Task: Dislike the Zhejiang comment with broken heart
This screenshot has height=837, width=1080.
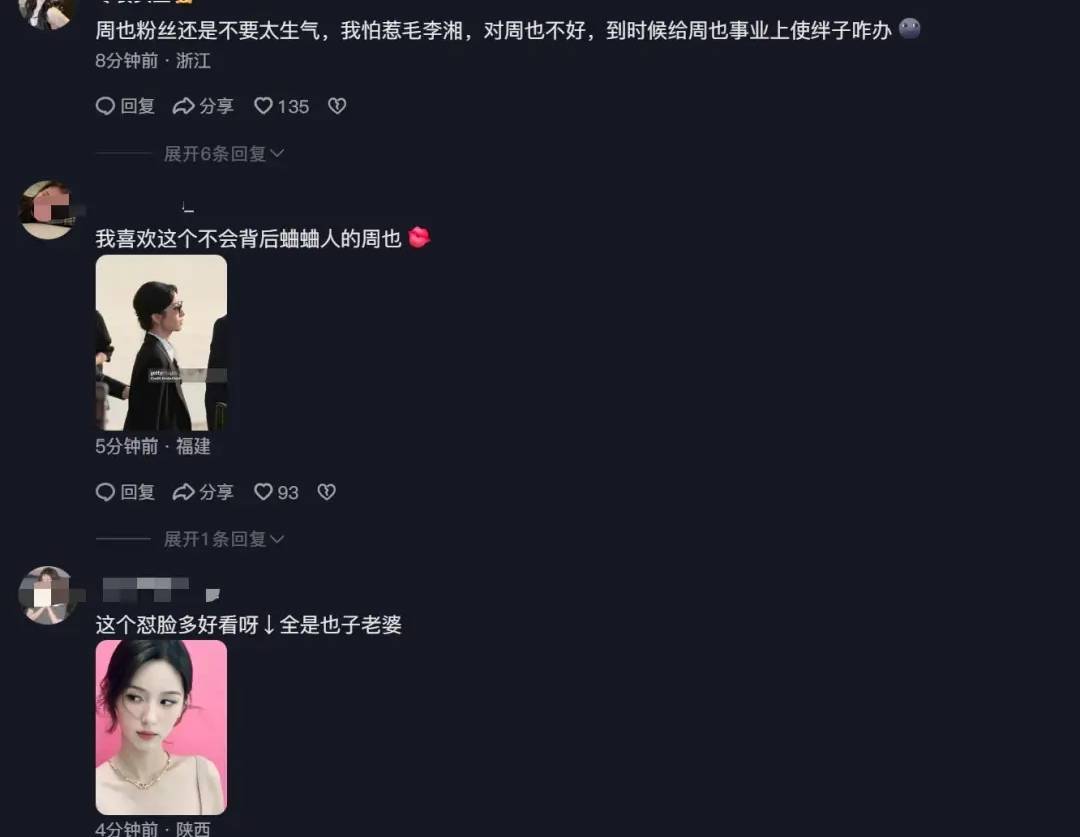Action: [337, 106]
